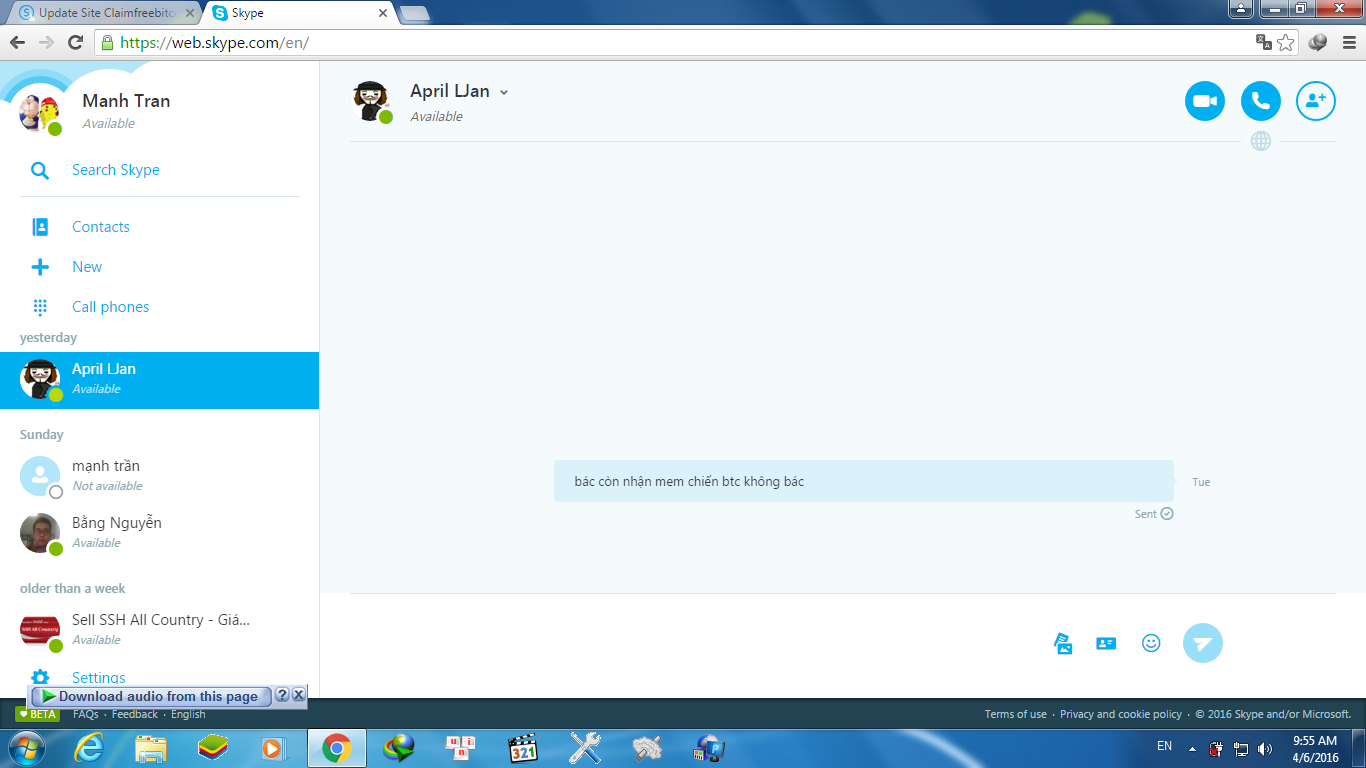This screenshot has height=768, width=1366.
Task: Open Internet Download Manager from taskbar
Action: point(399,748)
